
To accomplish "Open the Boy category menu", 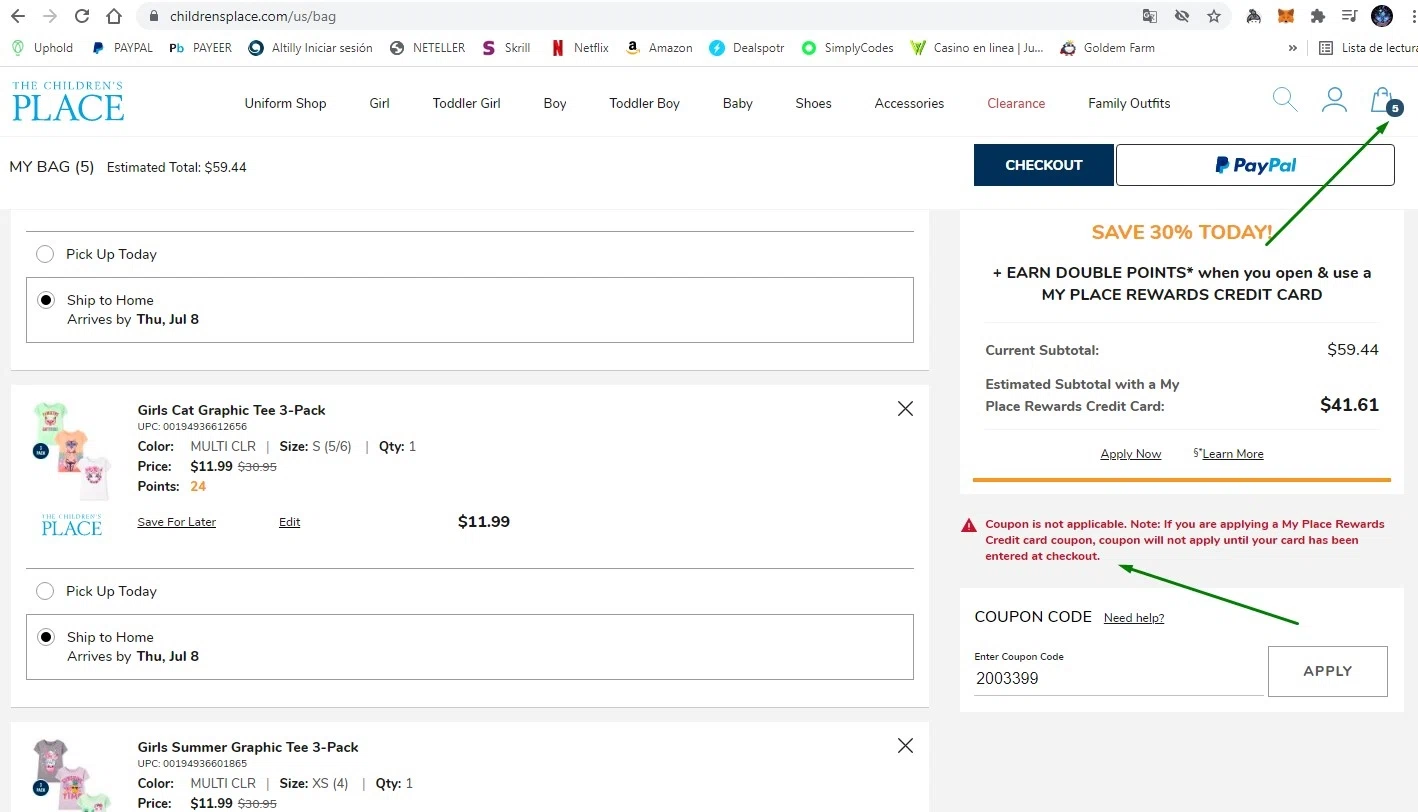I will [x=555, y=103].
